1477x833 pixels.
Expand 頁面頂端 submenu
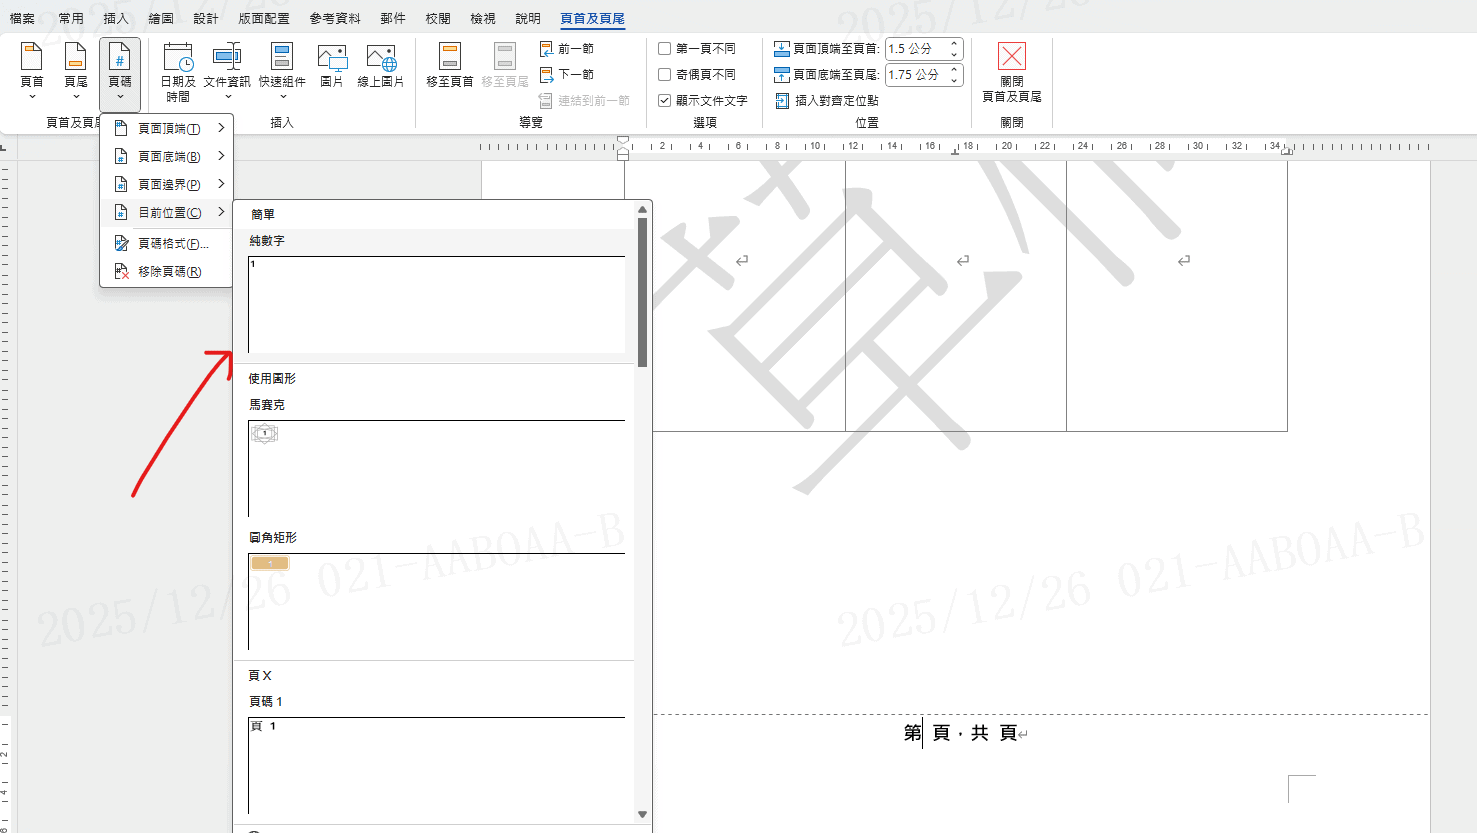pos(168,128)
